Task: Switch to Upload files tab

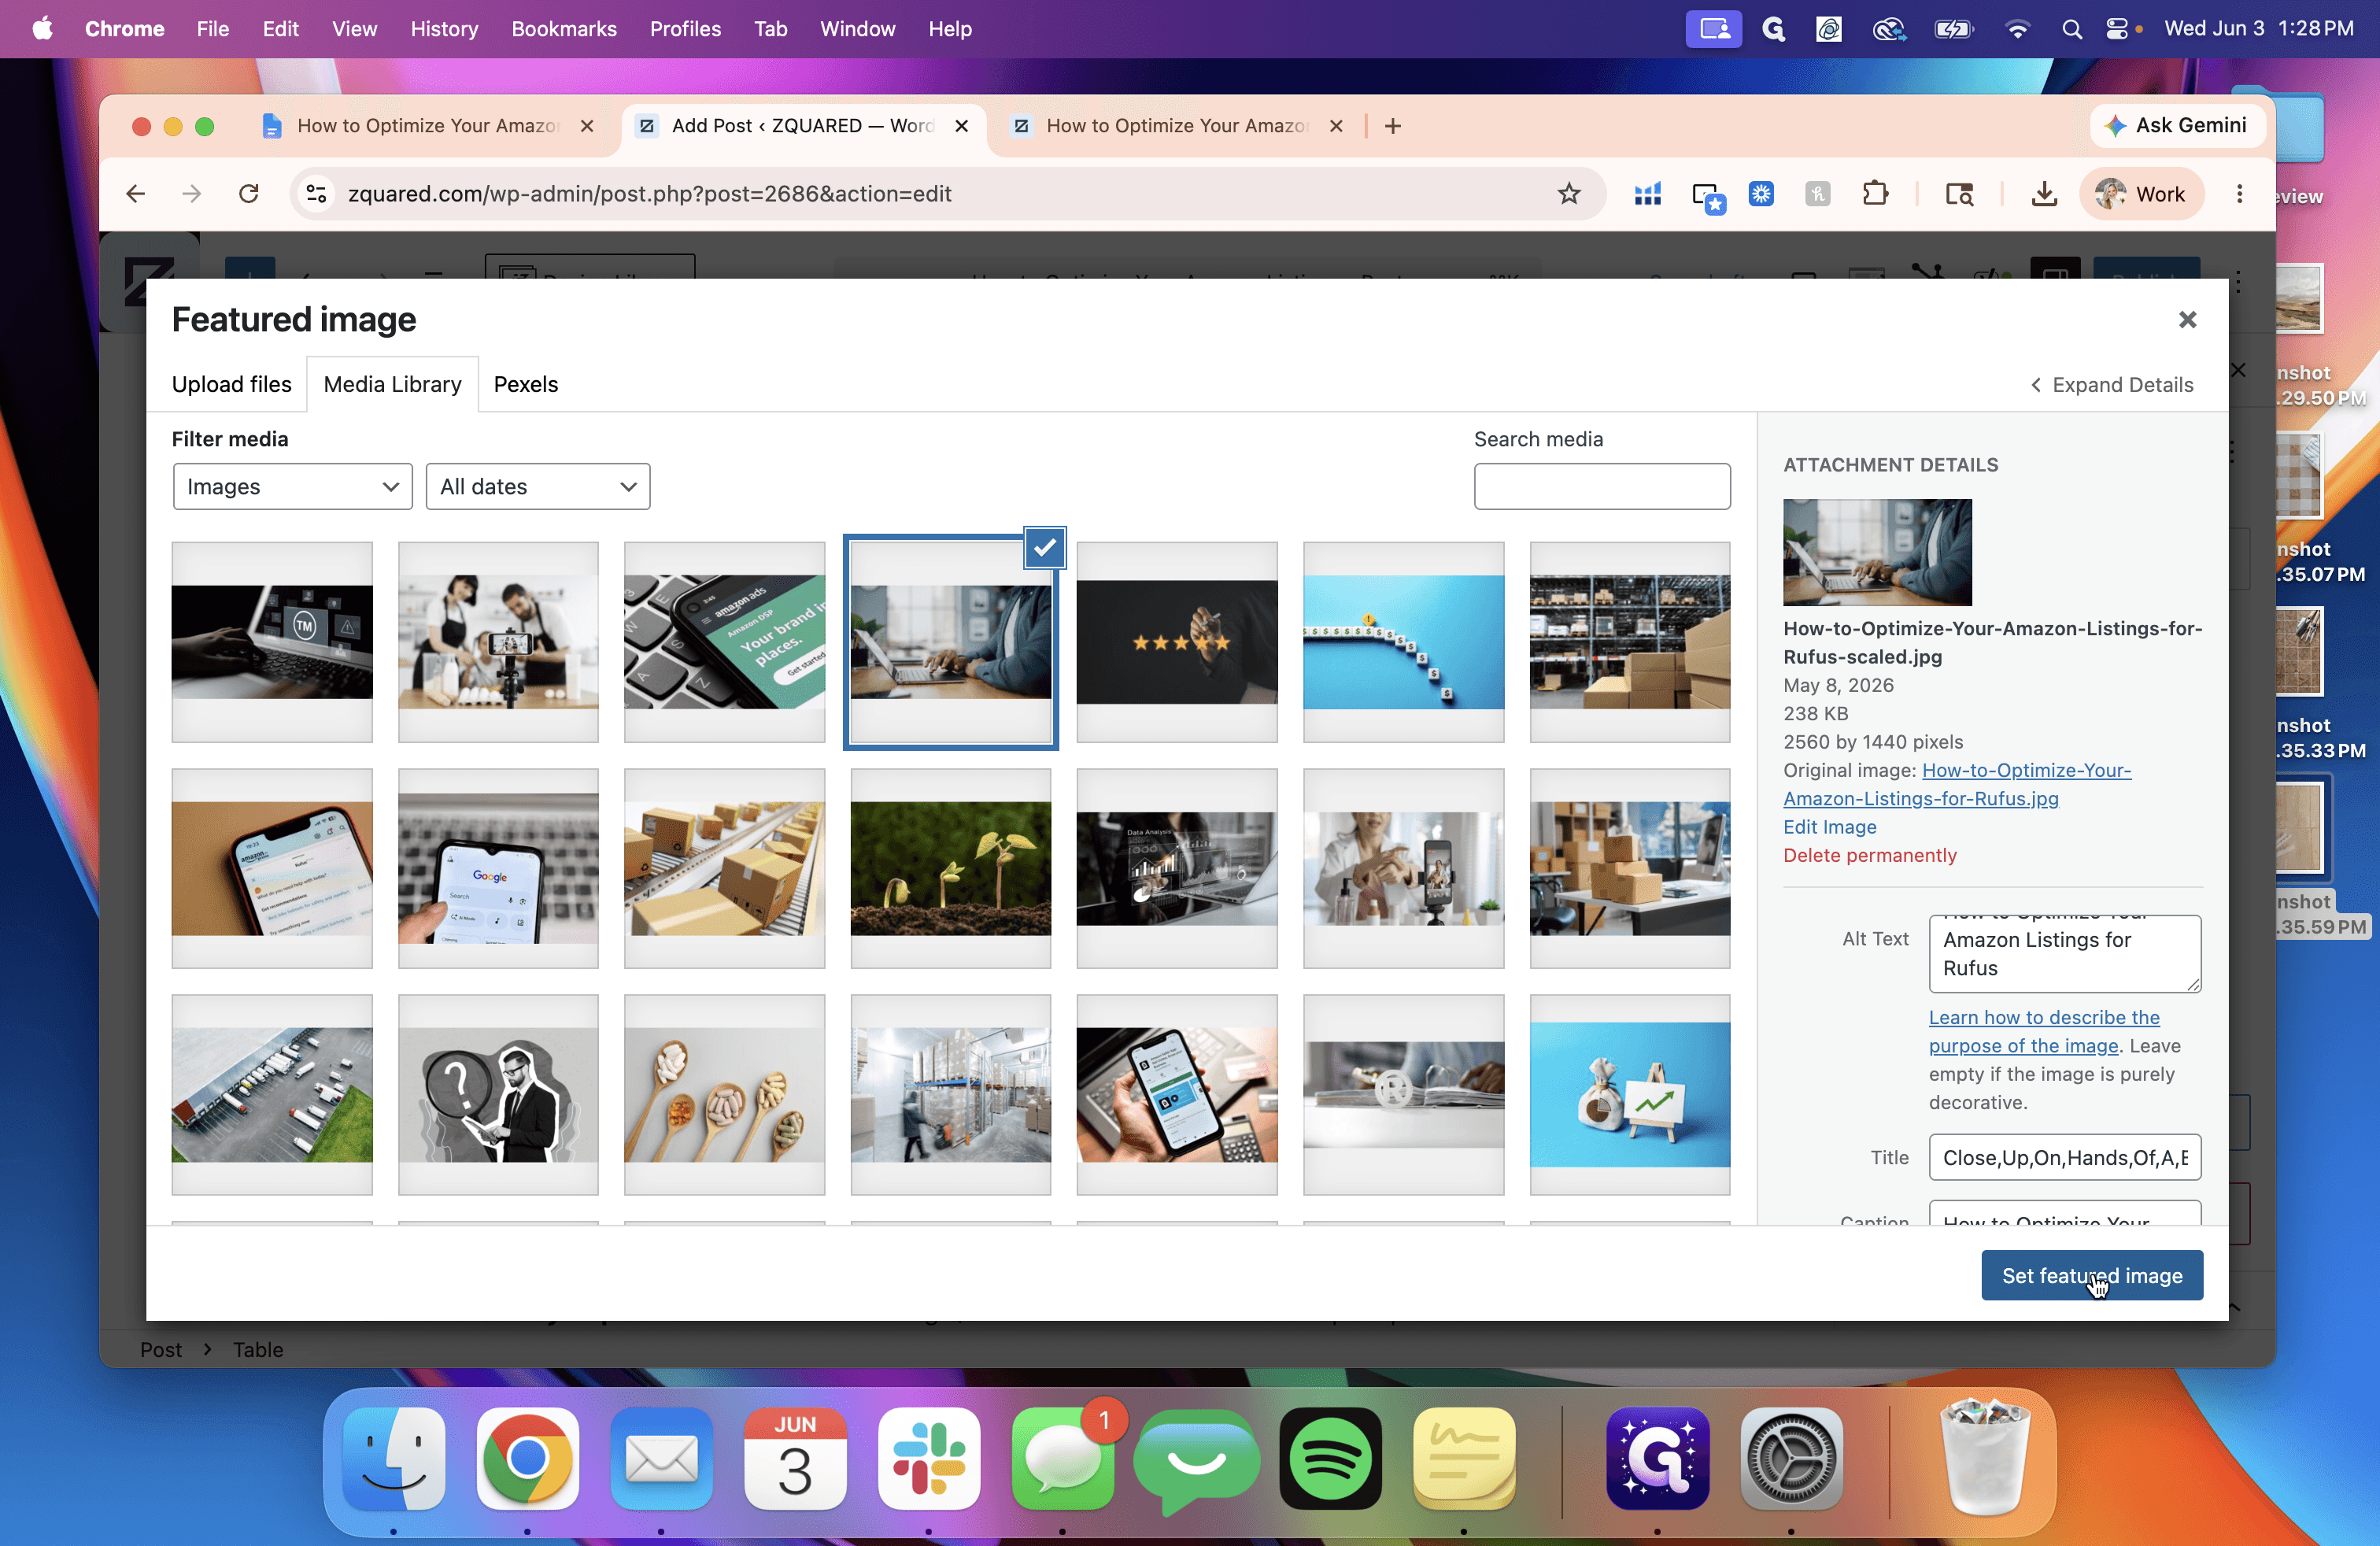Action: pyautogui.click(x=231, y=385)
